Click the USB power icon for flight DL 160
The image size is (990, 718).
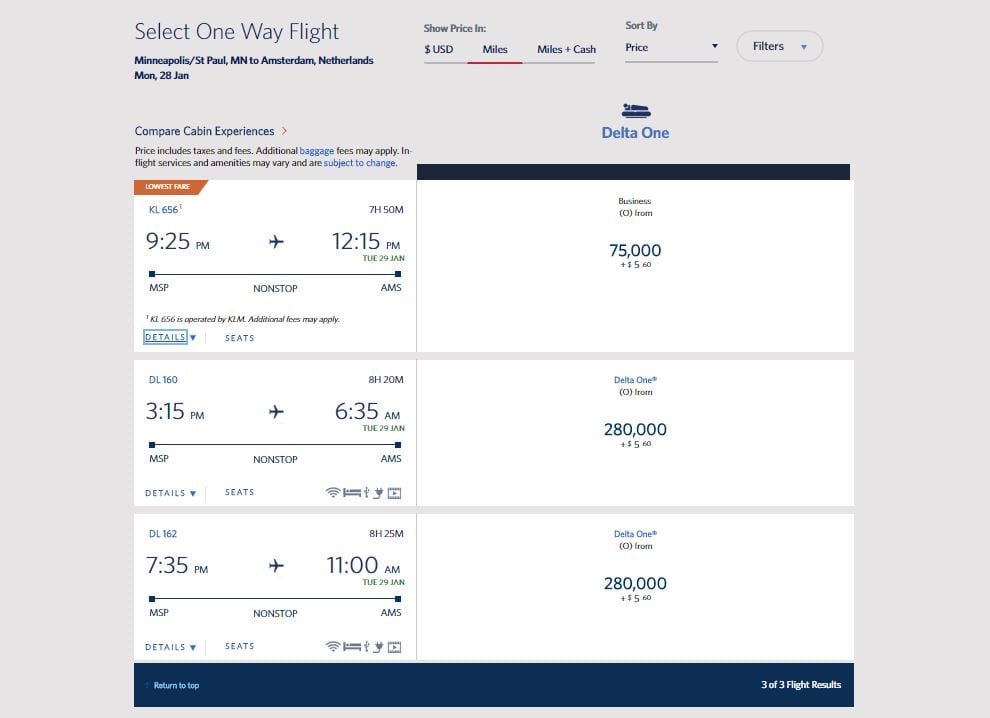pyautogui.click(x=367, y=492)
